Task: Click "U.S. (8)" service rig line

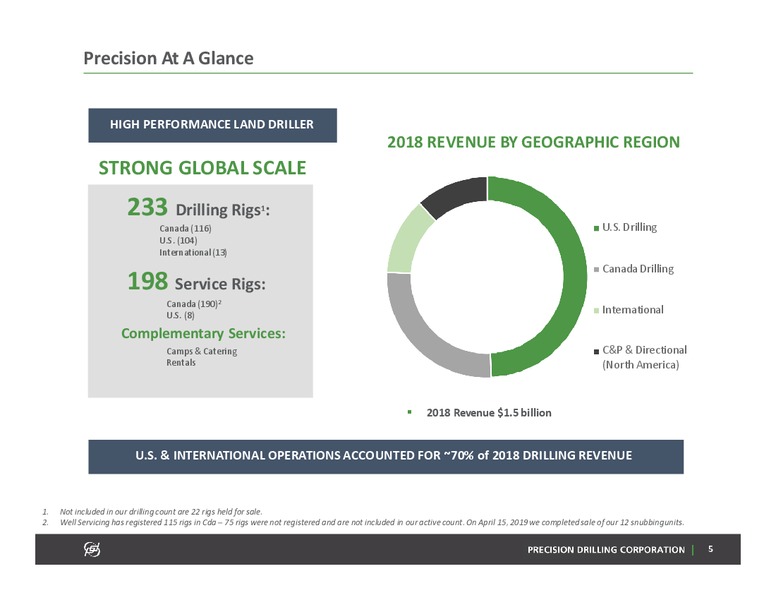Action: [x=180, y=315]
